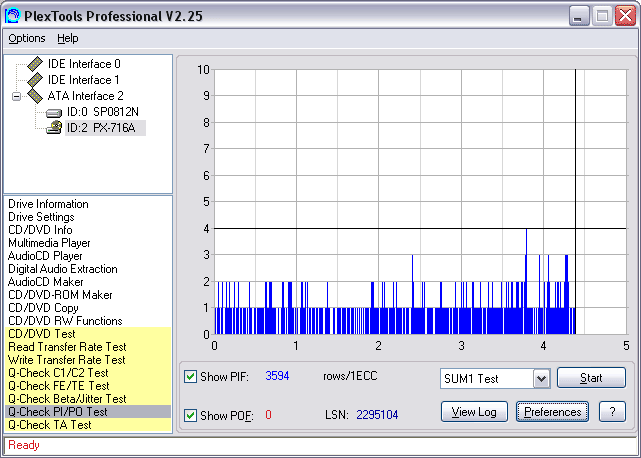Viewport: 641px width, 458px height.
Task: Click the vertical position marker in graph
Action: pyautogui.click(x=576, y=202)
